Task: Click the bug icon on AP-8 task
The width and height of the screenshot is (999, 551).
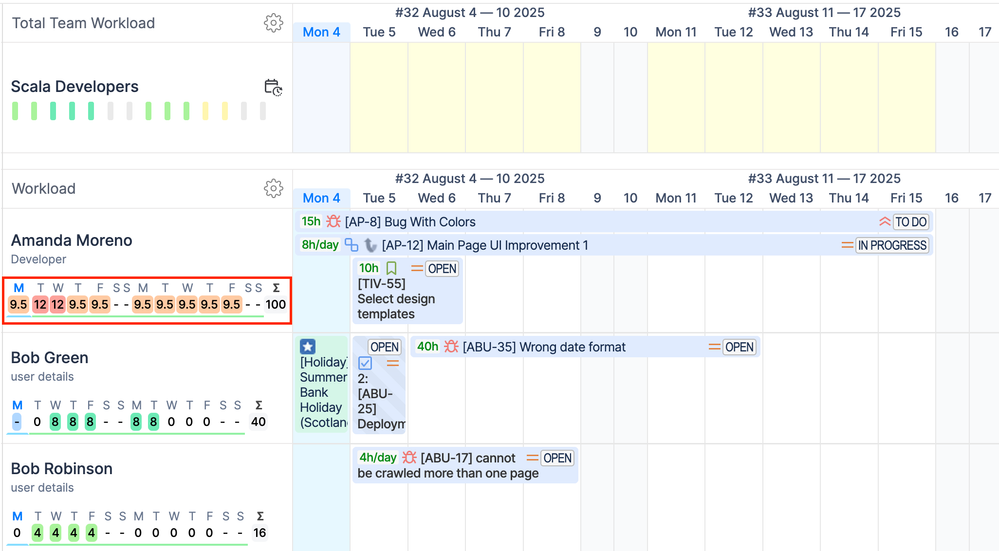Action: 333,222
